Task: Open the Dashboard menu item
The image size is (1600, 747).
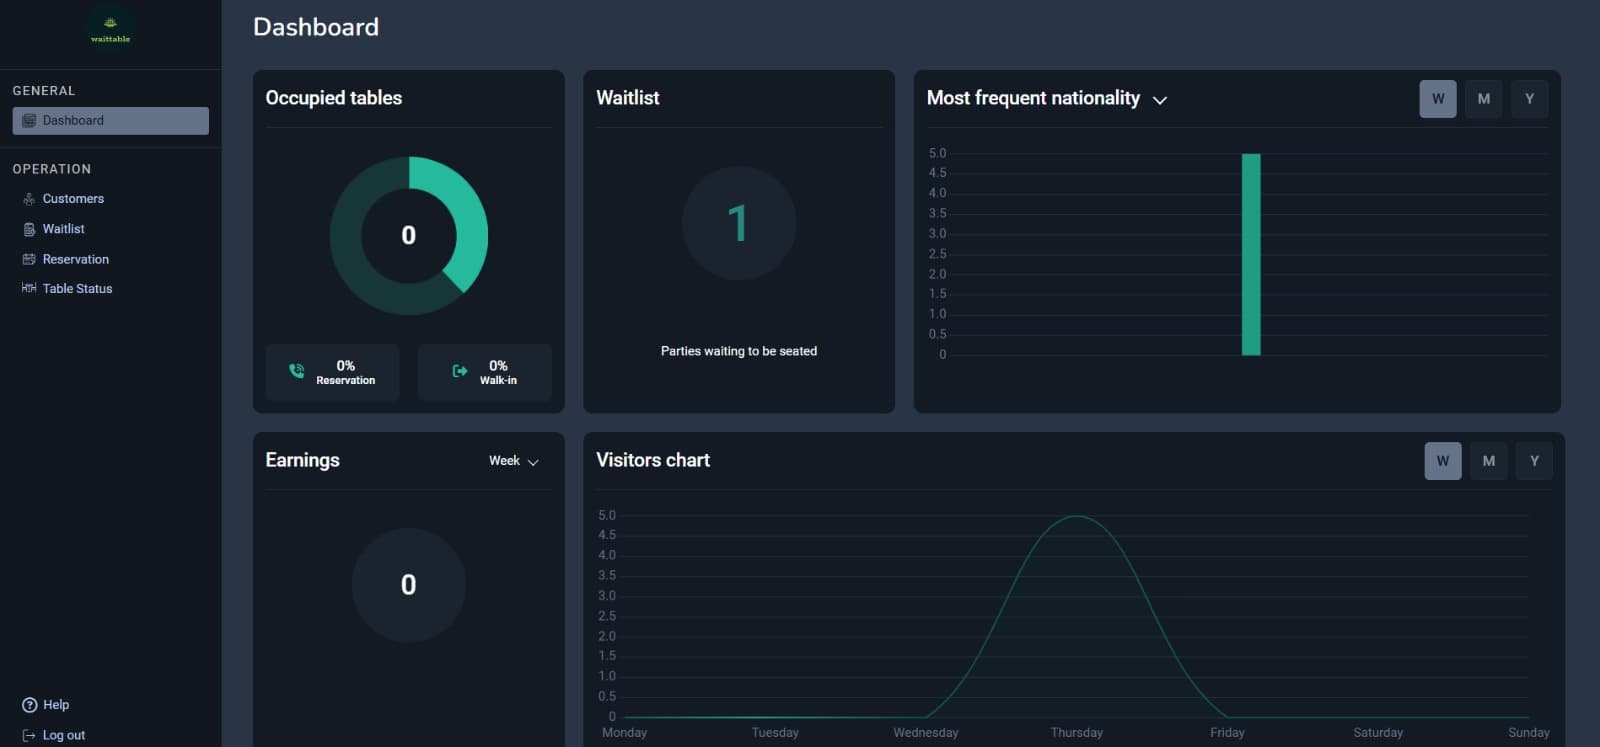Action: (x=110, y=121)
